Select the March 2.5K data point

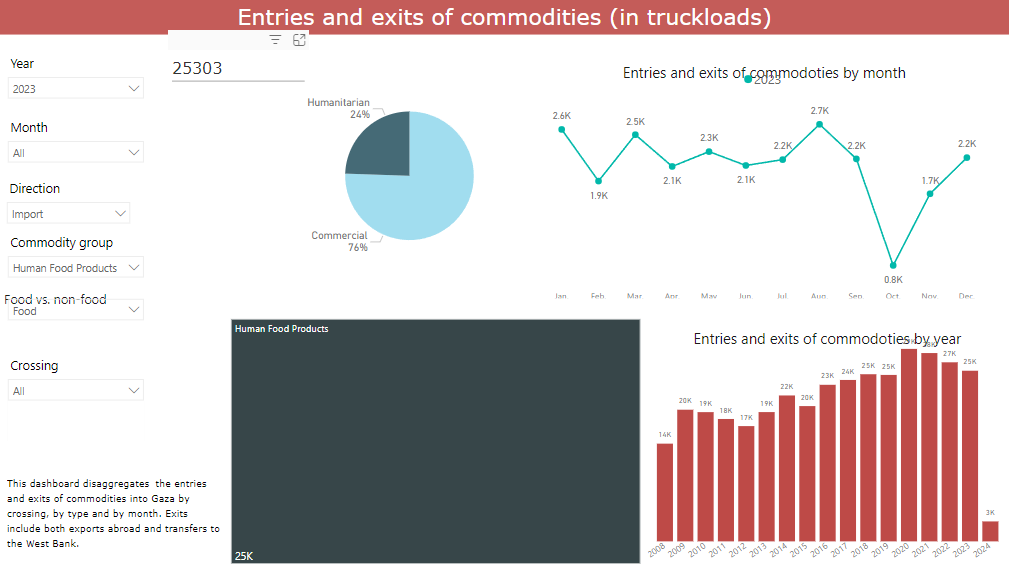(x=635, y=135)
